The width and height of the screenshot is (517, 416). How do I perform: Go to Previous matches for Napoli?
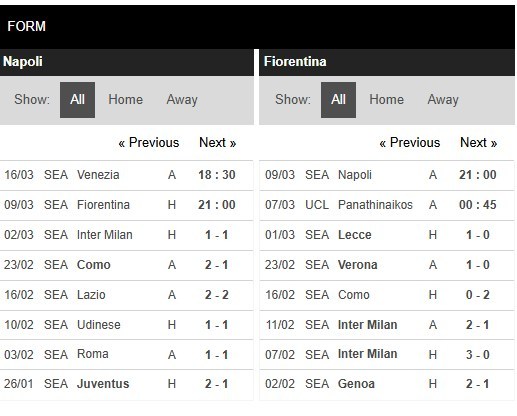(149, 143)
